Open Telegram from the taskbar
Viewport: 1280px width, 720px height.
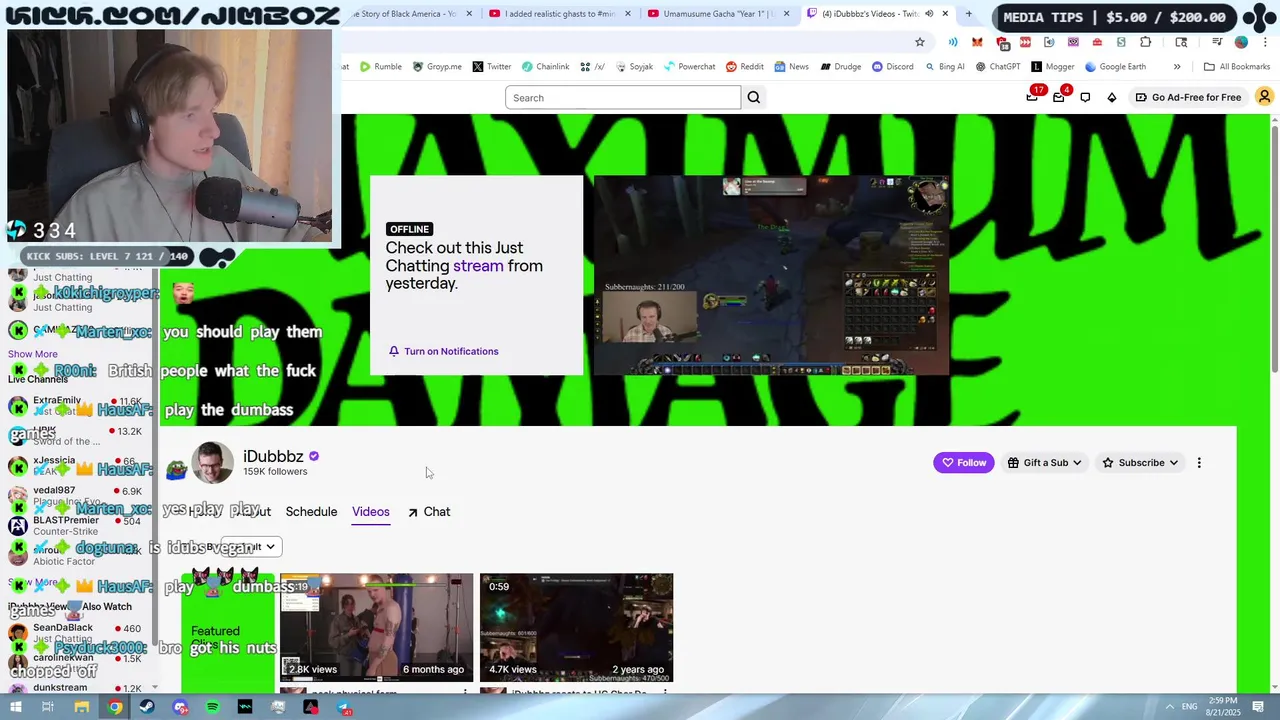(x=344, y=707)
